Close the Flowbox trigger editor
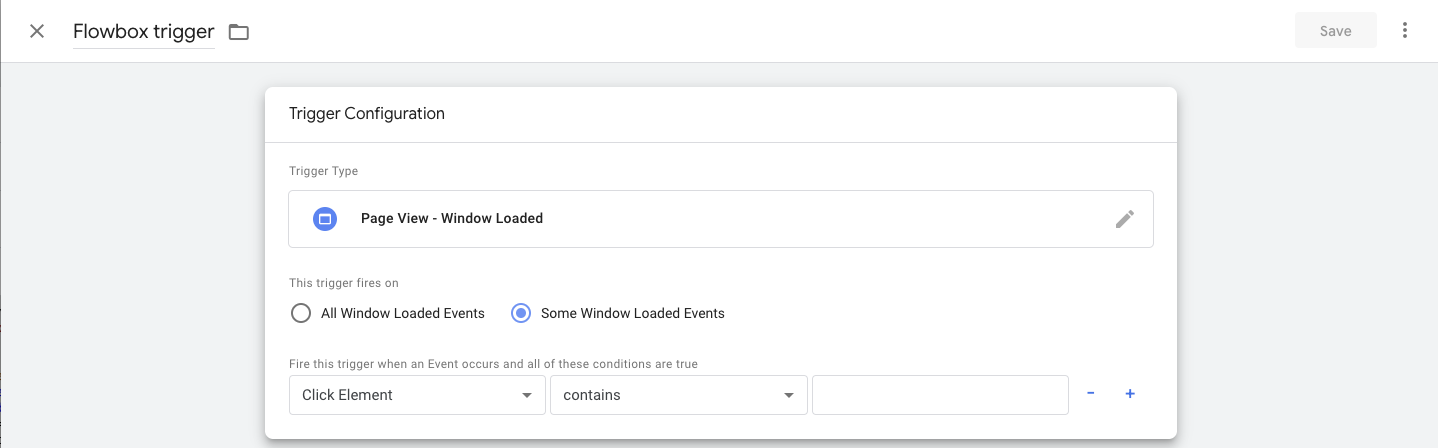 tap(37, 31)
